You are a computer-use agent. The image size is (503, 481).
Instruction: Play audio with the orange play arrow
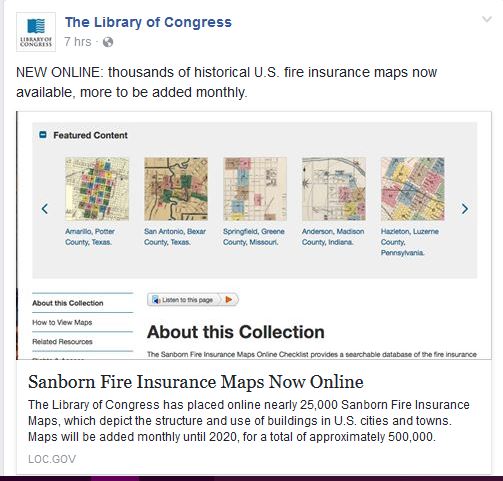[229, 300]
